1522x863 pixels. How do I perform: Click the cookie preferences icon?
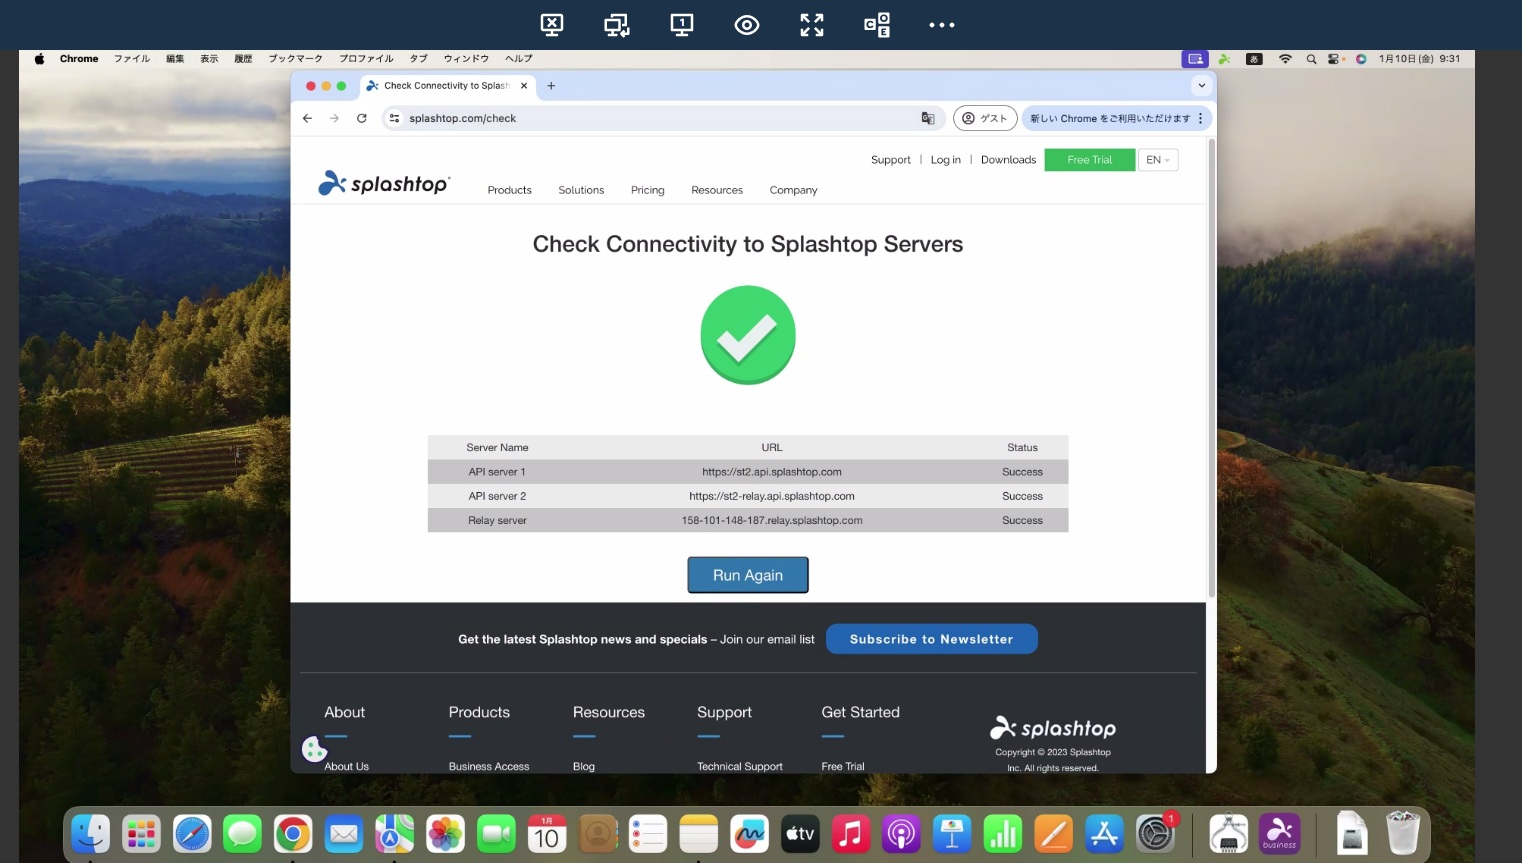point(314,749)
